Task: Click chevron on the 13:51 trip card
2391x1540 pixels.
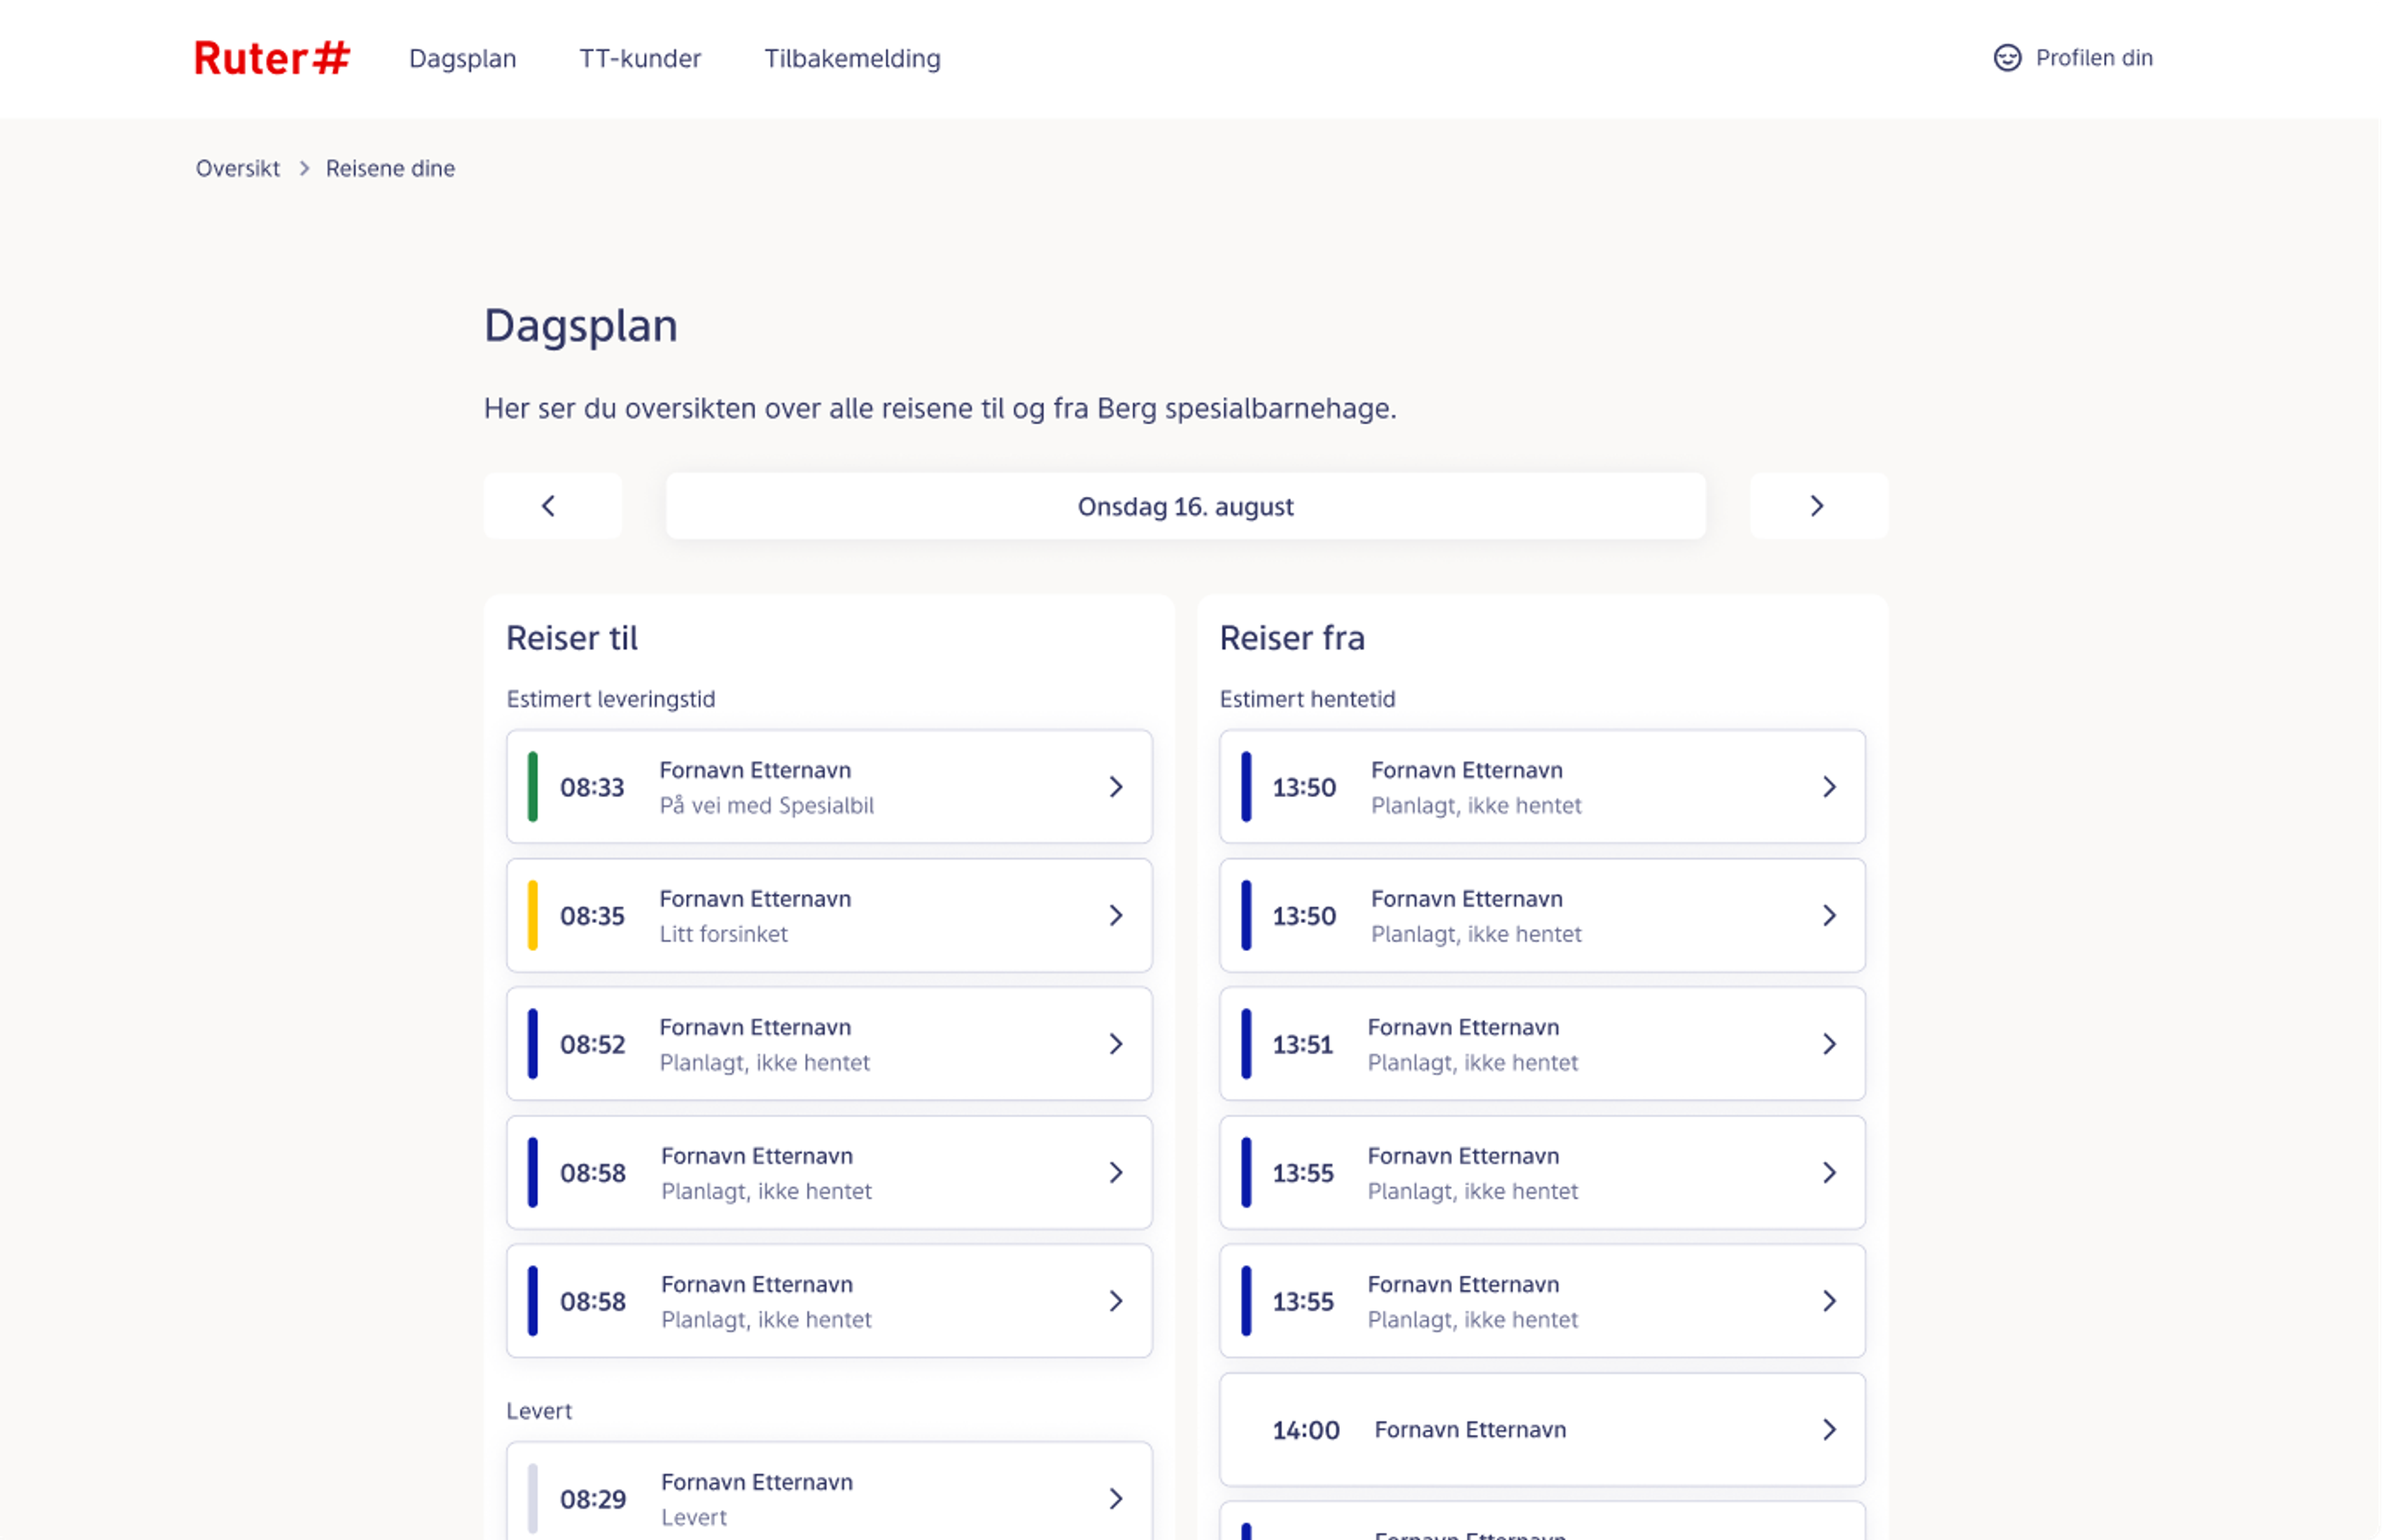Action: [x=1829, y=1044]
